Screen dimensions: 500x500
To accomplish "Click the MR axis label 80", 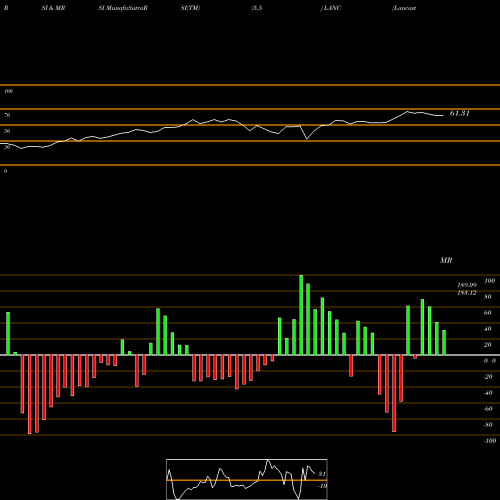I will 487,297.
